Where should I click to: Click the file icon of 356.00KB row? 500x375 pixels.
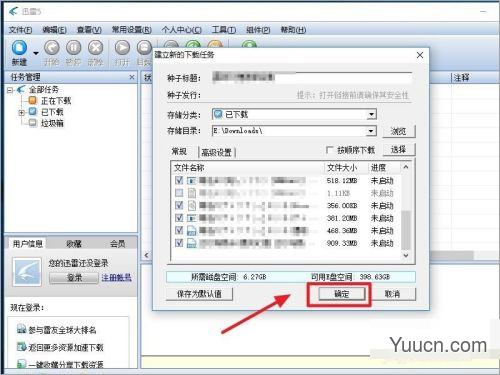[191, 205]
